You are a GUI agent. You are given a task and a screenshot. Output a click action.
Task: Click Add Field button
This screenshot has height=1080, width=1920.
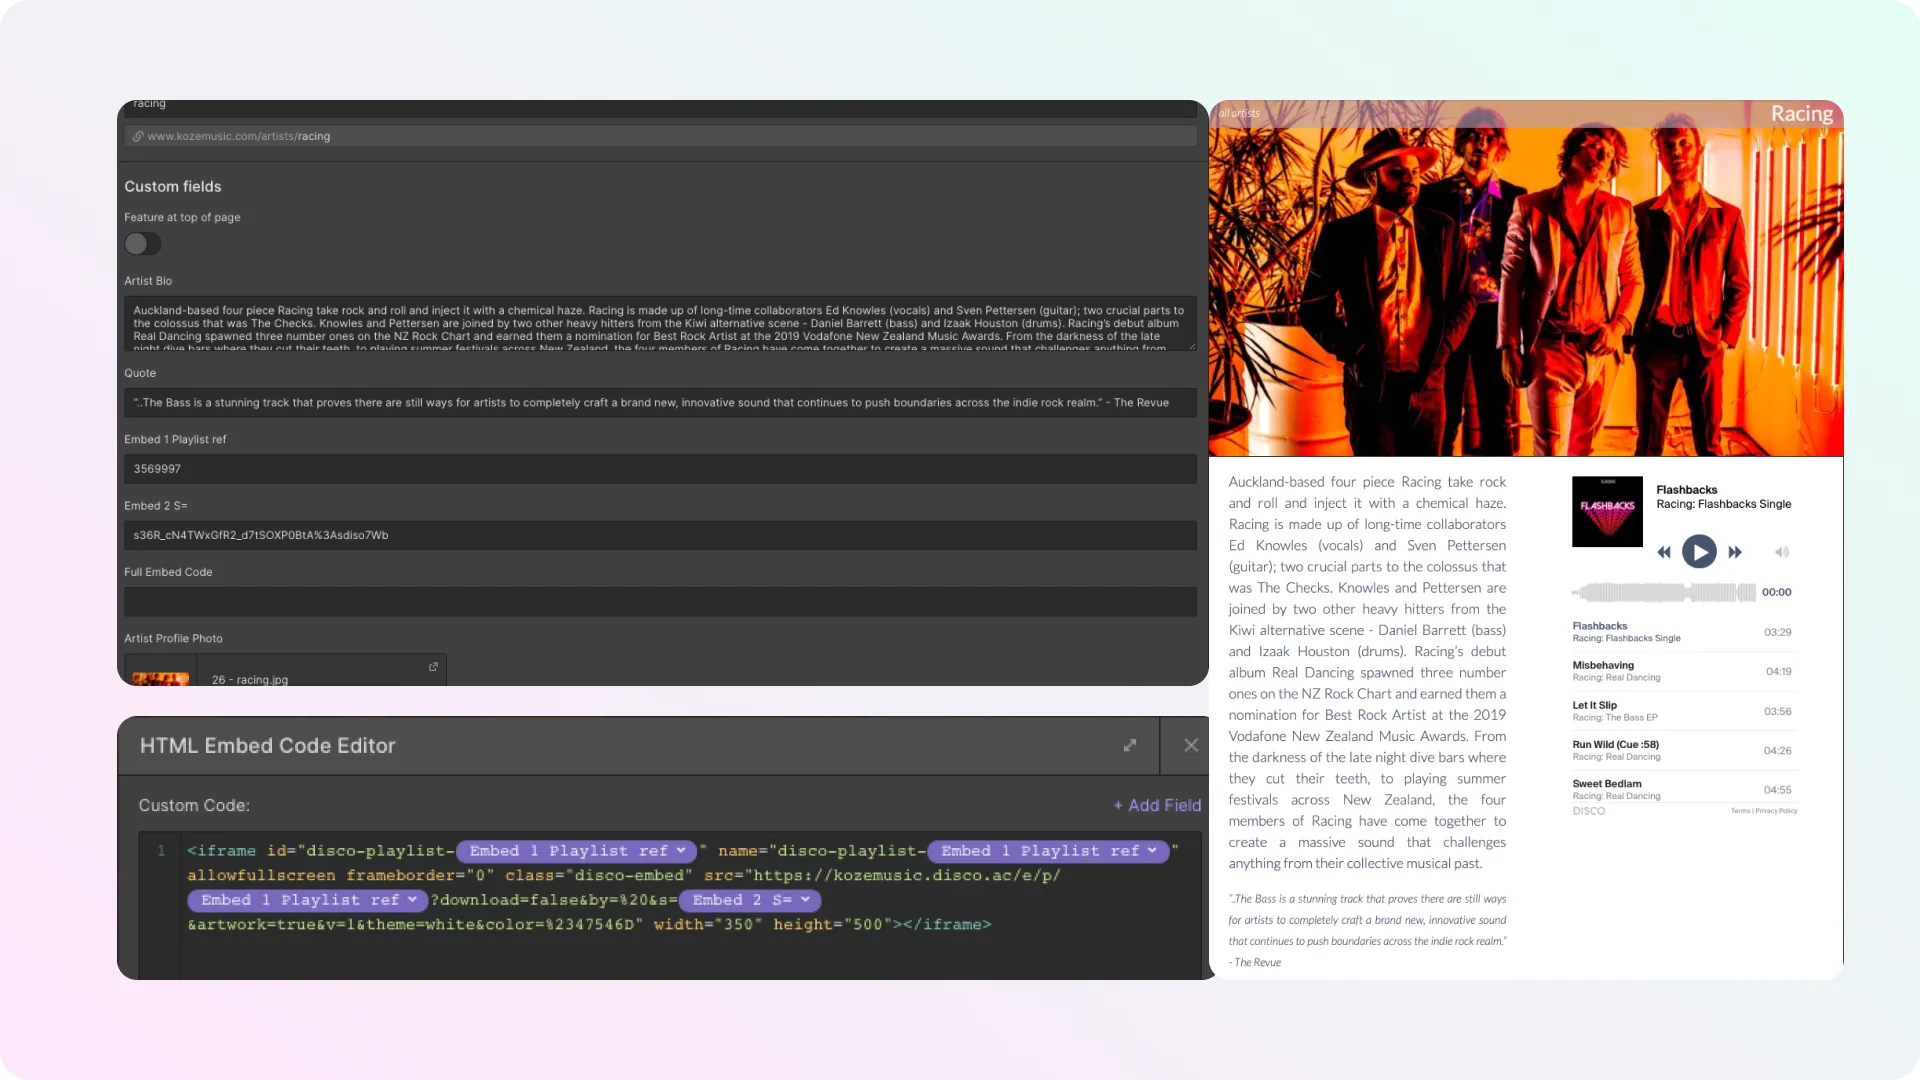1157,805
